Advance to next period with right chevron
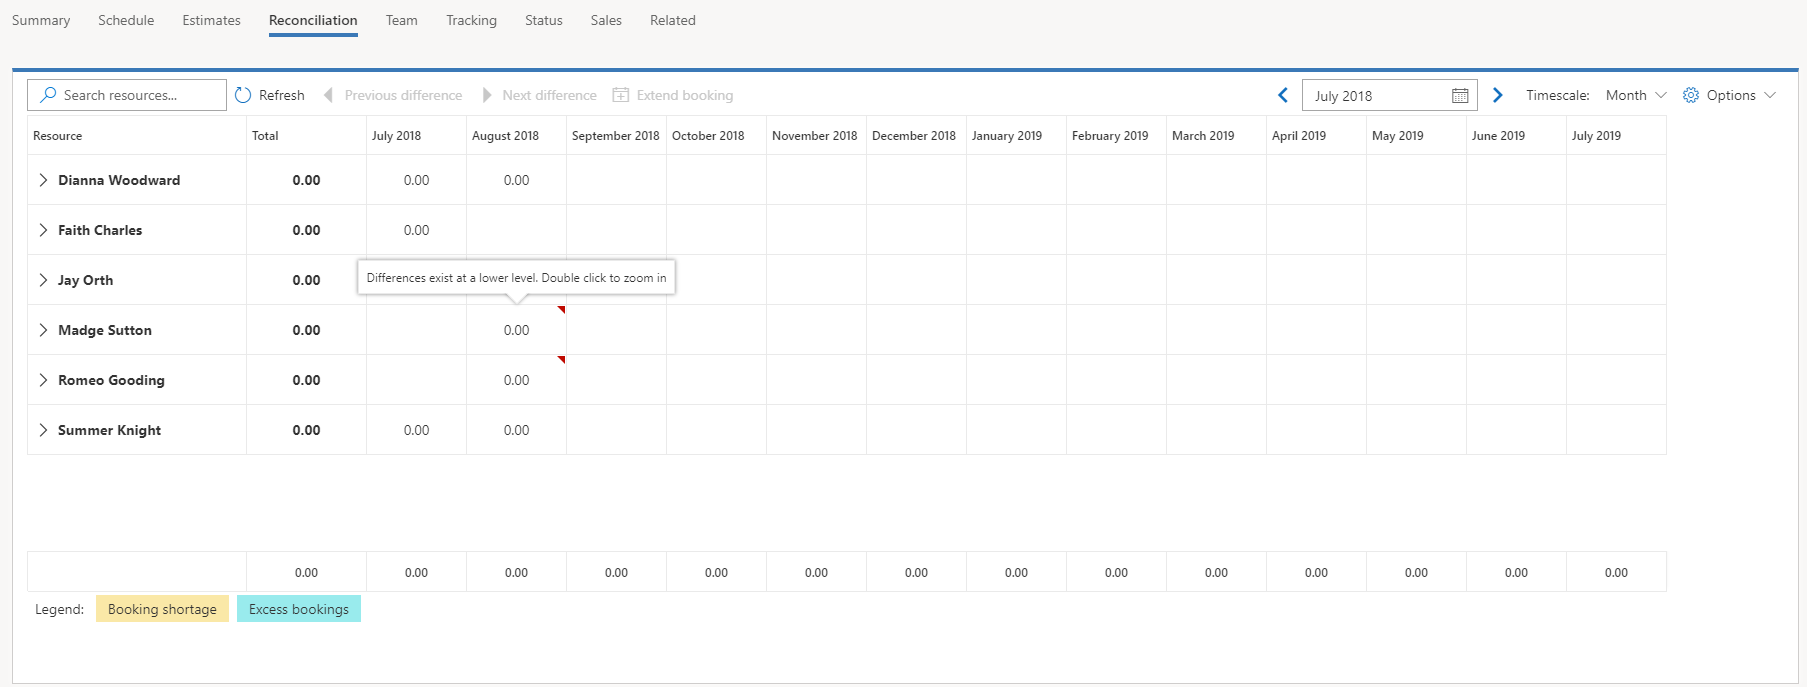The height and width of the screenshot is (687, 1807). pos(1497,95)
